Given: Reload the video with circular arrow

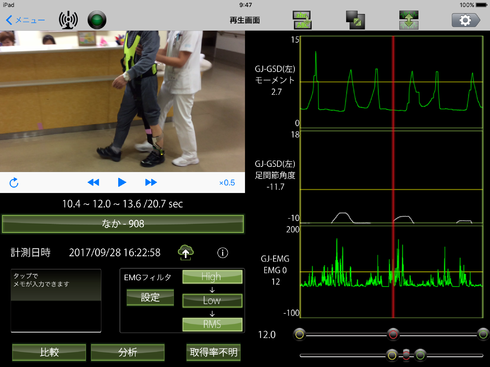Looking at the screenshot, I should [x=14, y=183].
